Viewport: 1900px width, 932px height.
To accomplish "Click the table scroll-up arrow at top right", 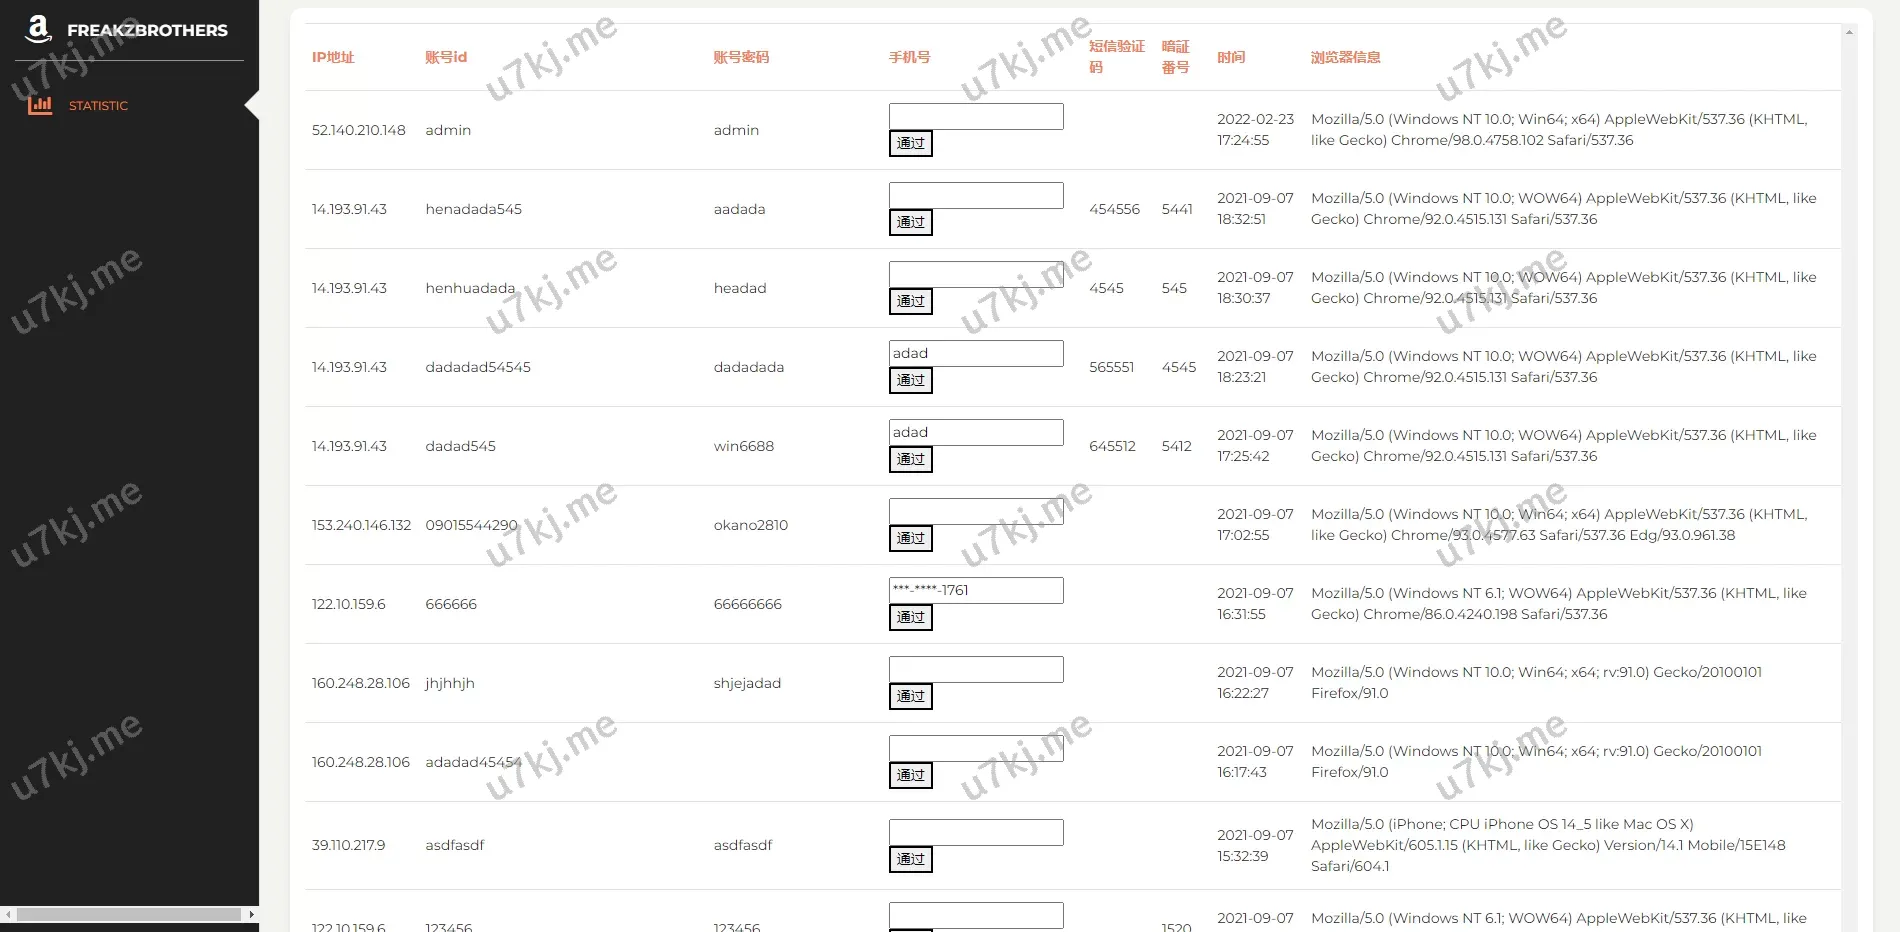I will pyautogui.click(x=1849, y=32).
